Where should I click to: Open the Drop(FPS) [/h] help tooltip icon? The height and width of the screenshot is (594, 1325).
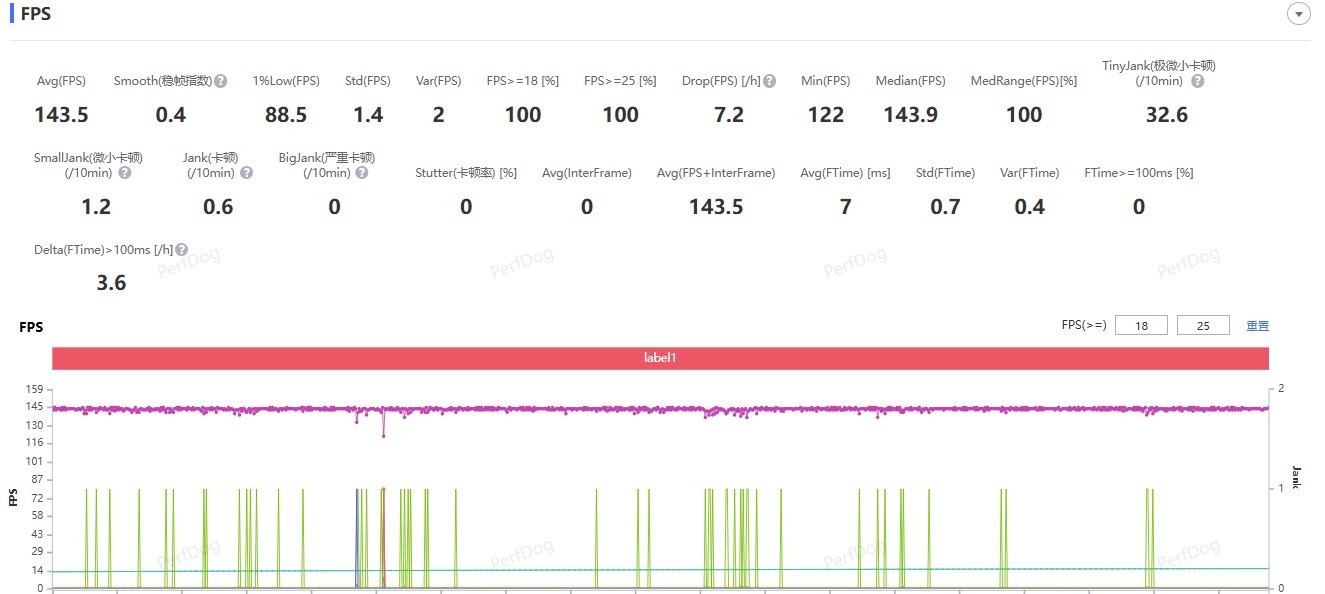tap(769, 81)
